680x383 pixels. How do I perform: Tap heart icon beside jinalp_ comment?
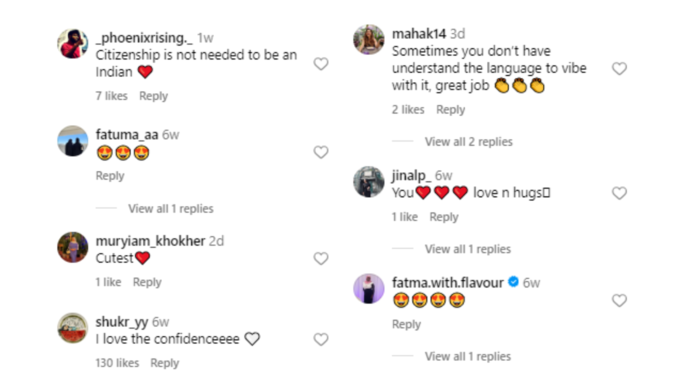click(x=619, y=193)
